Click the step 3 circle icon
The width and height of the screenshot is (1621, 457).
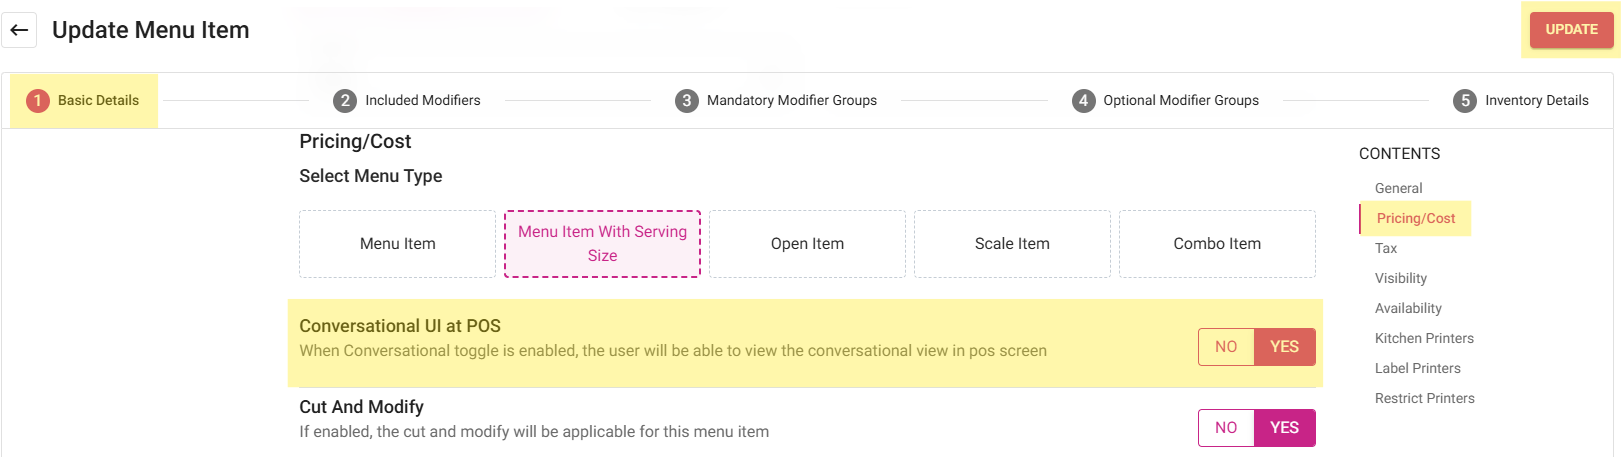(686, 100)
